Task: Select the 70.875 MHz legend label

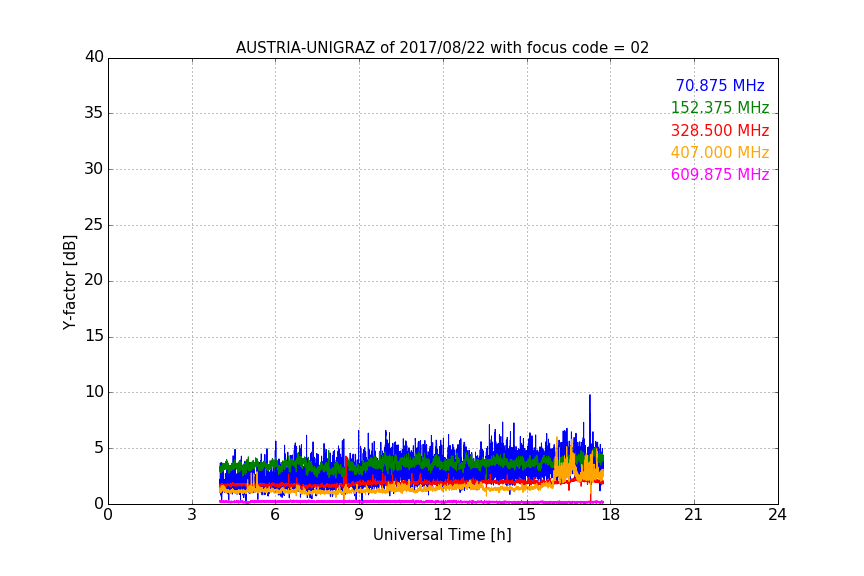Action: tap(720, 85)
